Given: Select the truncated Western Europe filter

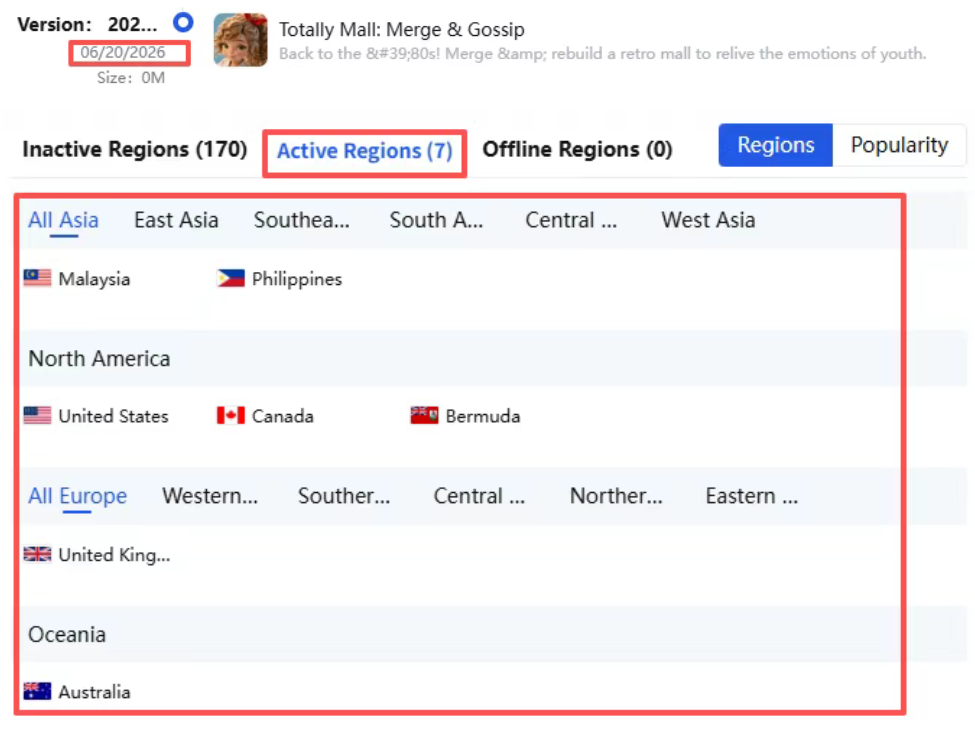Looking at the screenshot, I should (210, 496).
